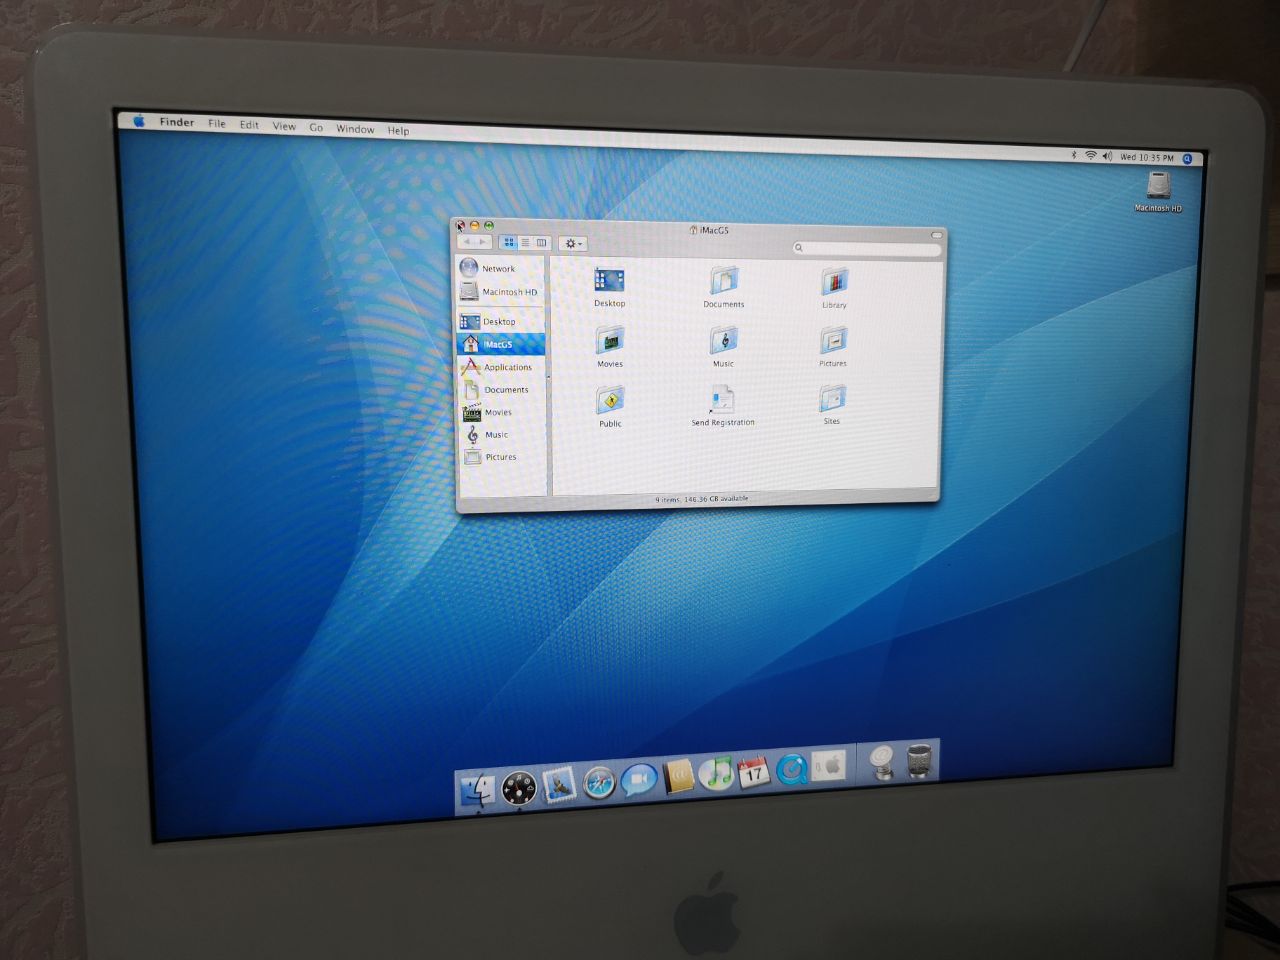
Task: Open the Music folder in file area
Action: (x=723, y=340)
